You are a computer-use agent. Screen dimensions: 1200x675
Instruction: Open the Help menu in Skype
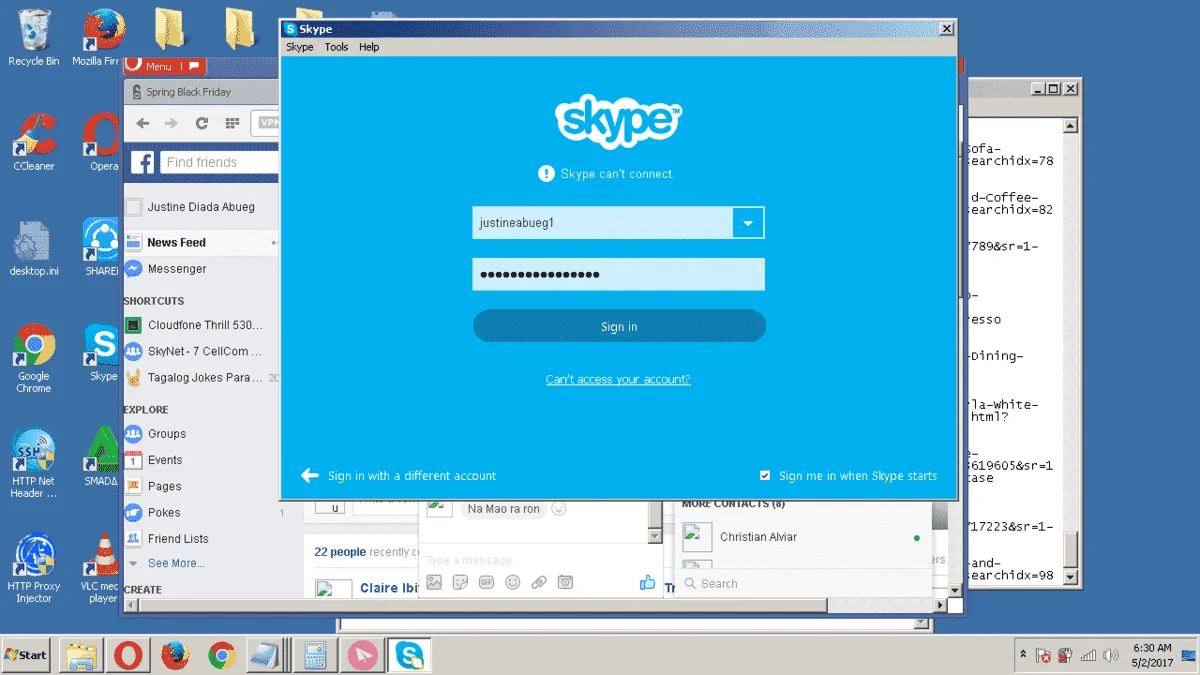click(369, 47)
